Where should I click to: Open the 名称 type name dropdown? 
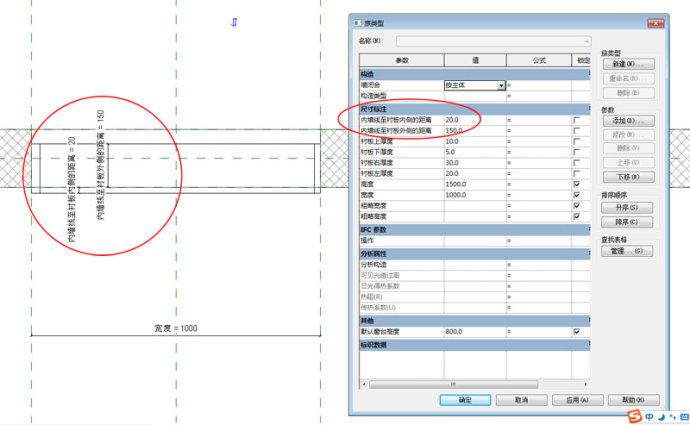click(x=586, y=41)
